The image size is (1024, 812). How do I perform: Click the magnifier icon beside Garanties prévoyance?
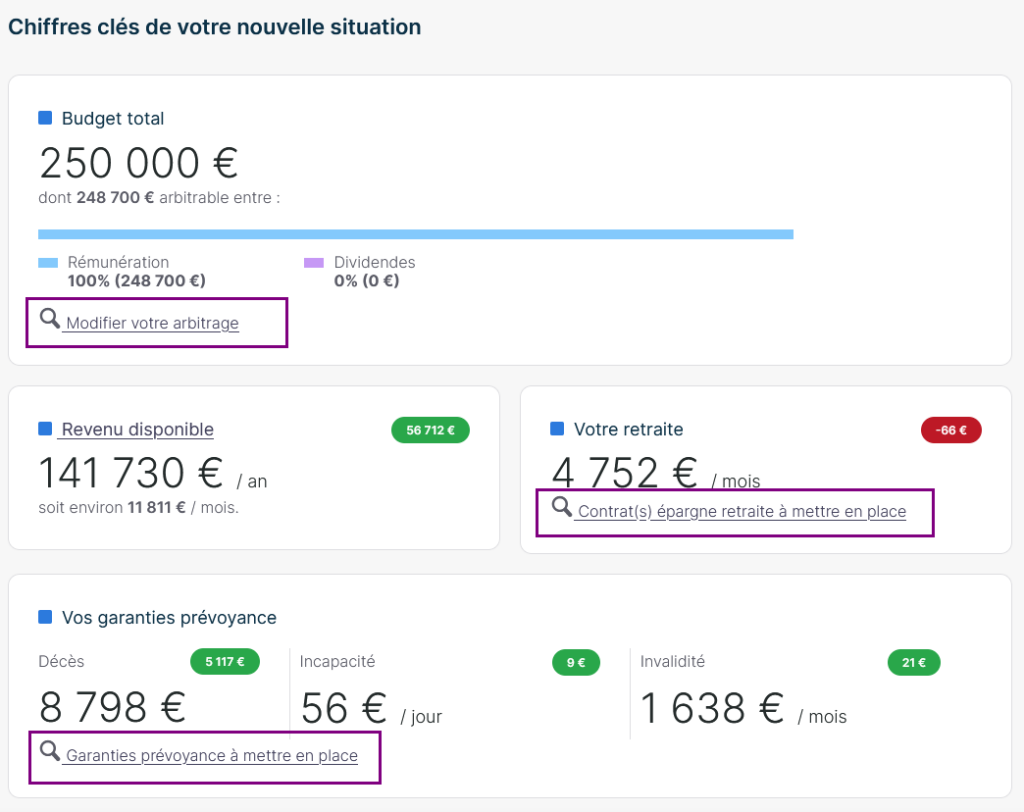pos(50,751)
